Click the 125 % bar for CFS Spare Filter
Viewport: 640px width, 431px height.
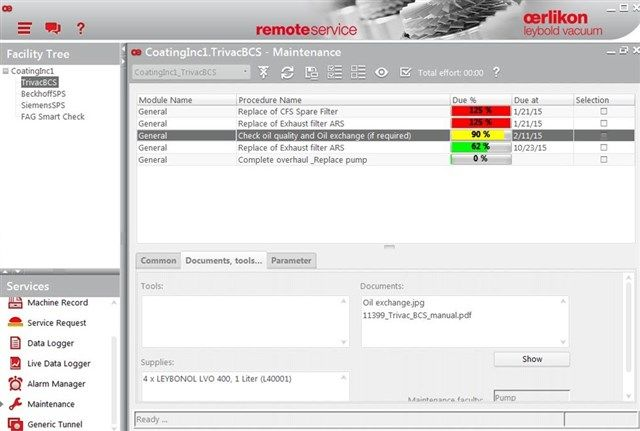point(480,111)
